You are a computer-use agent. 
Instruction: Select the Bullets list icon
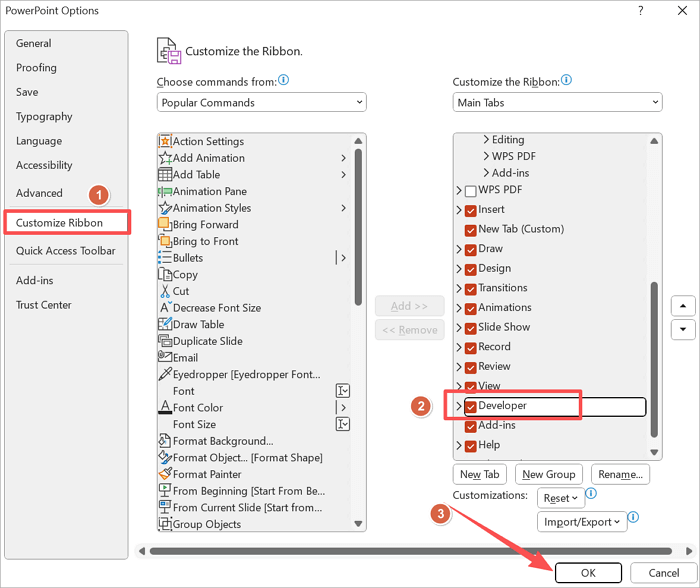tap(165, 258)
